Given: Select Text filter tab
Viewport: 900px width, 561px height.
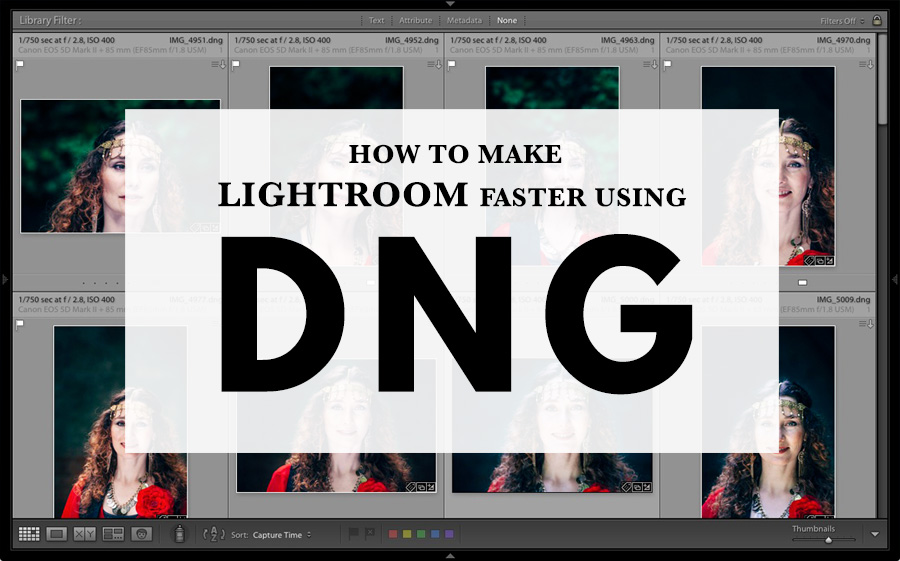Looking at the screenshot, I should (377, 20).
